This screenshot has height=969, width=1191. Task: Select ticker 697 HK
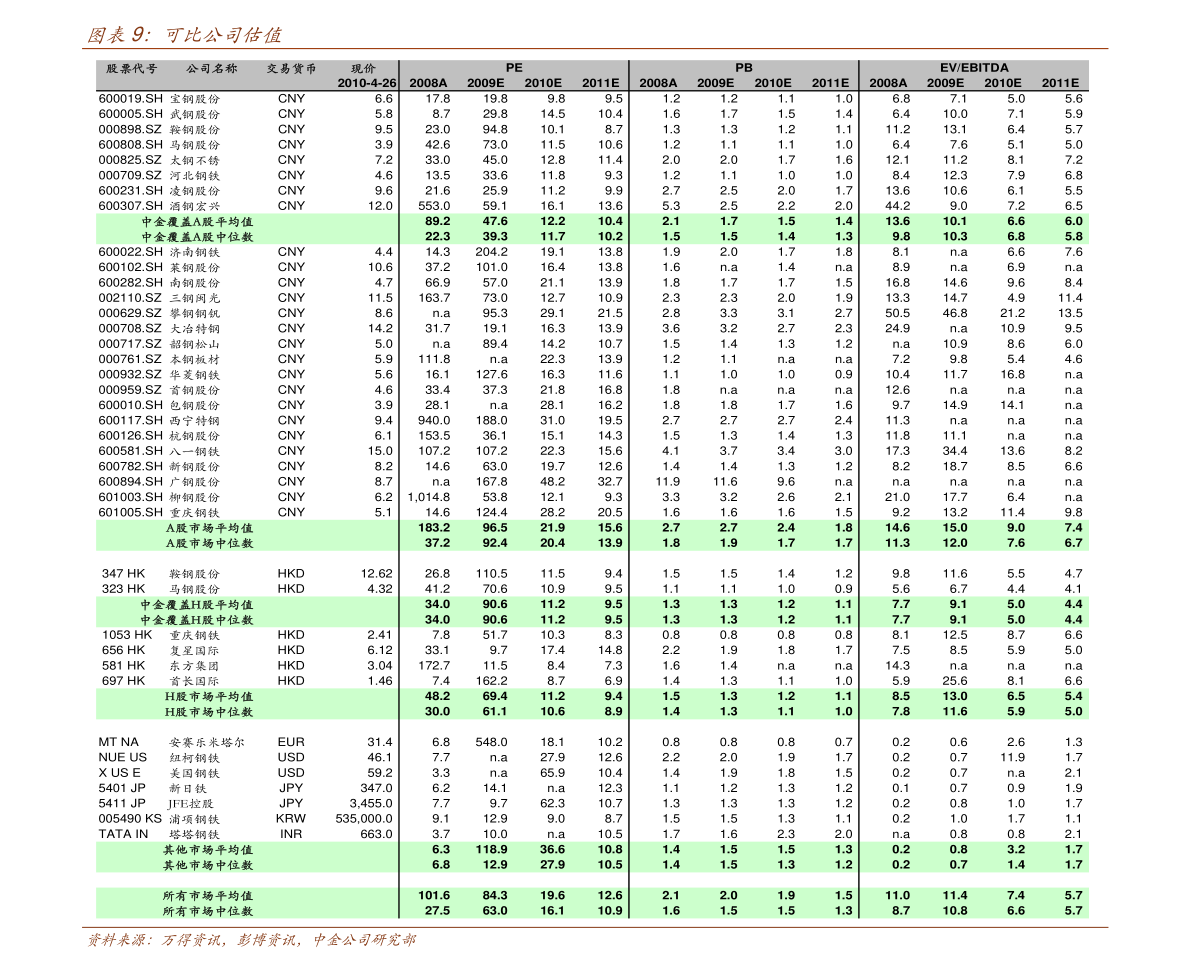tap(123, 680)
